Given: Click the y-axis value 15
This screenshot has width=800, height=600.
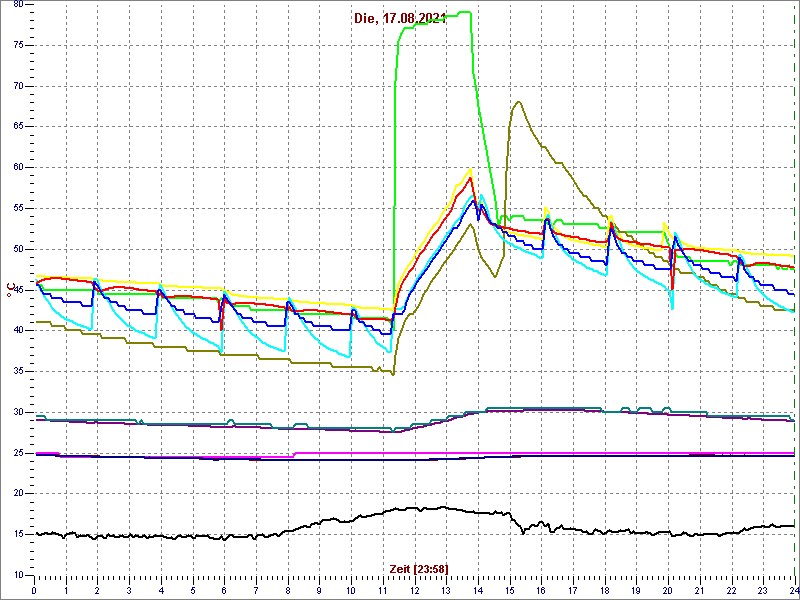Looking at the screenshot, I should 18,534.
